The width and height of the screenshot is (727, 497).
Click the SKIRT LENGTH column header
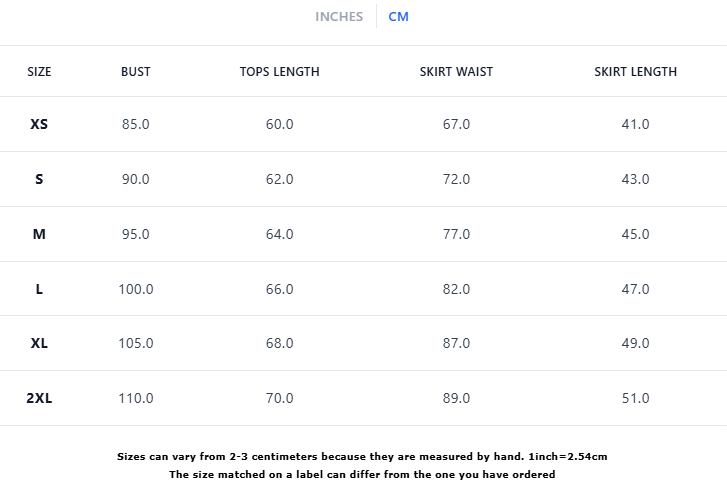(x=635, y=72)
